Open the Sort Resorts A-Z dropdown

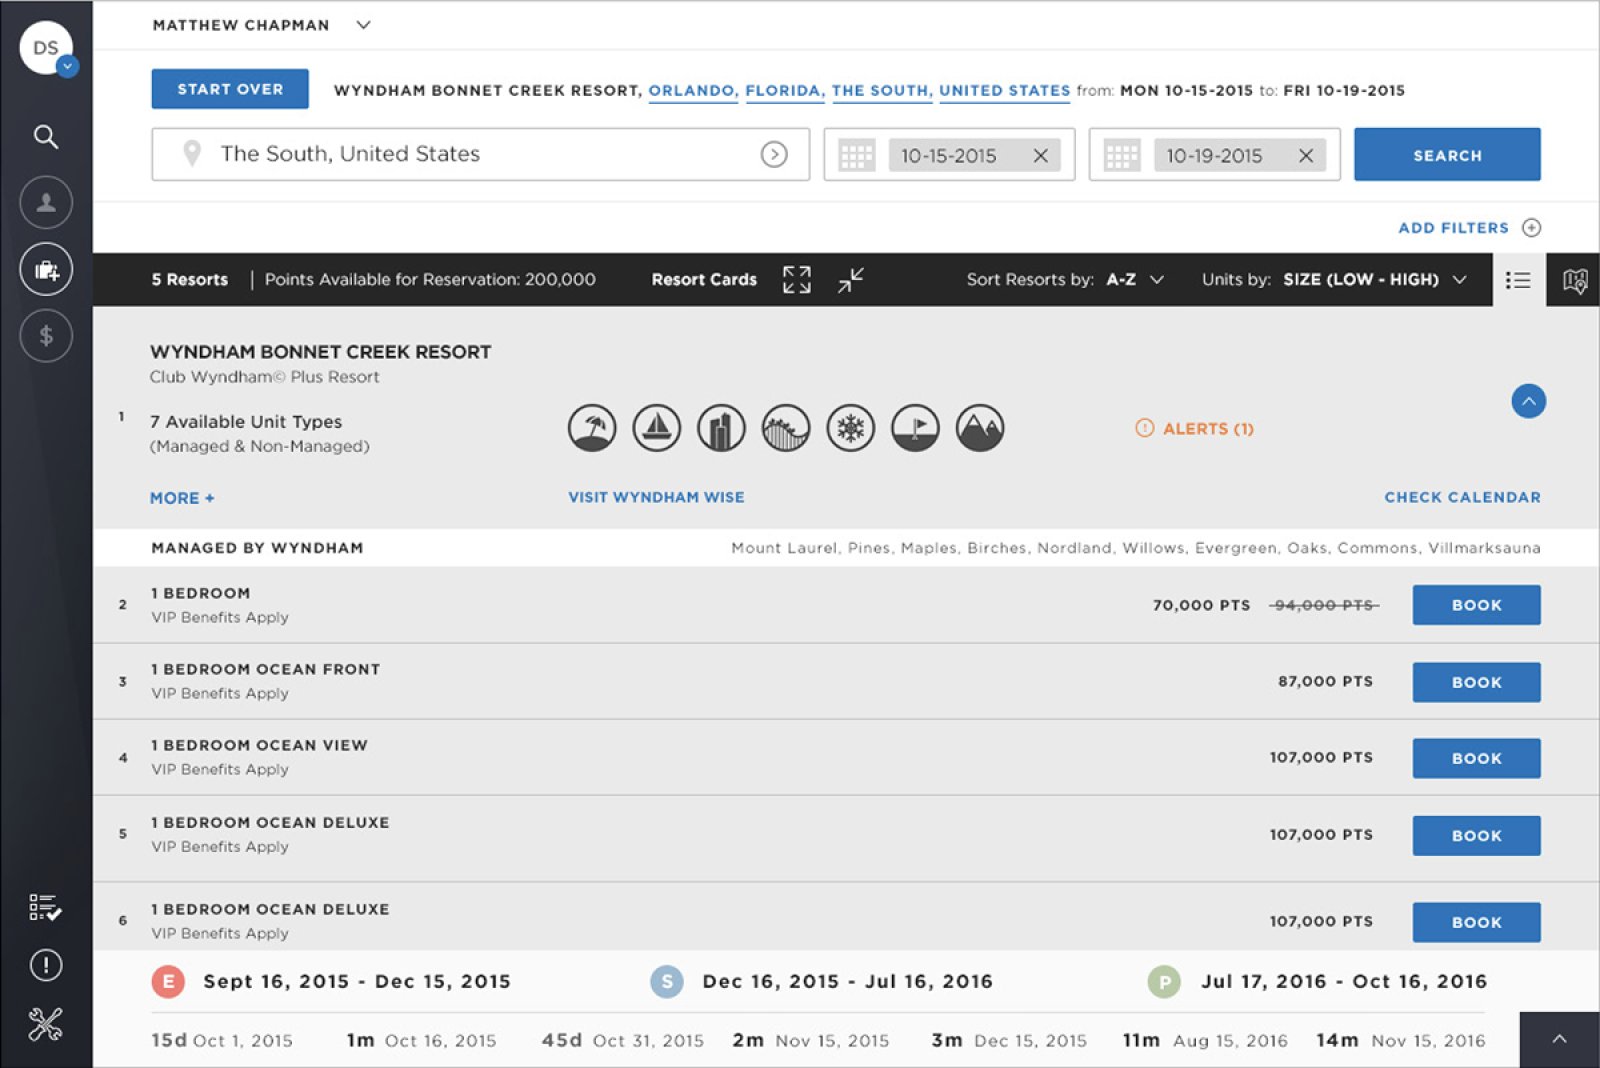click(1136, 280)
